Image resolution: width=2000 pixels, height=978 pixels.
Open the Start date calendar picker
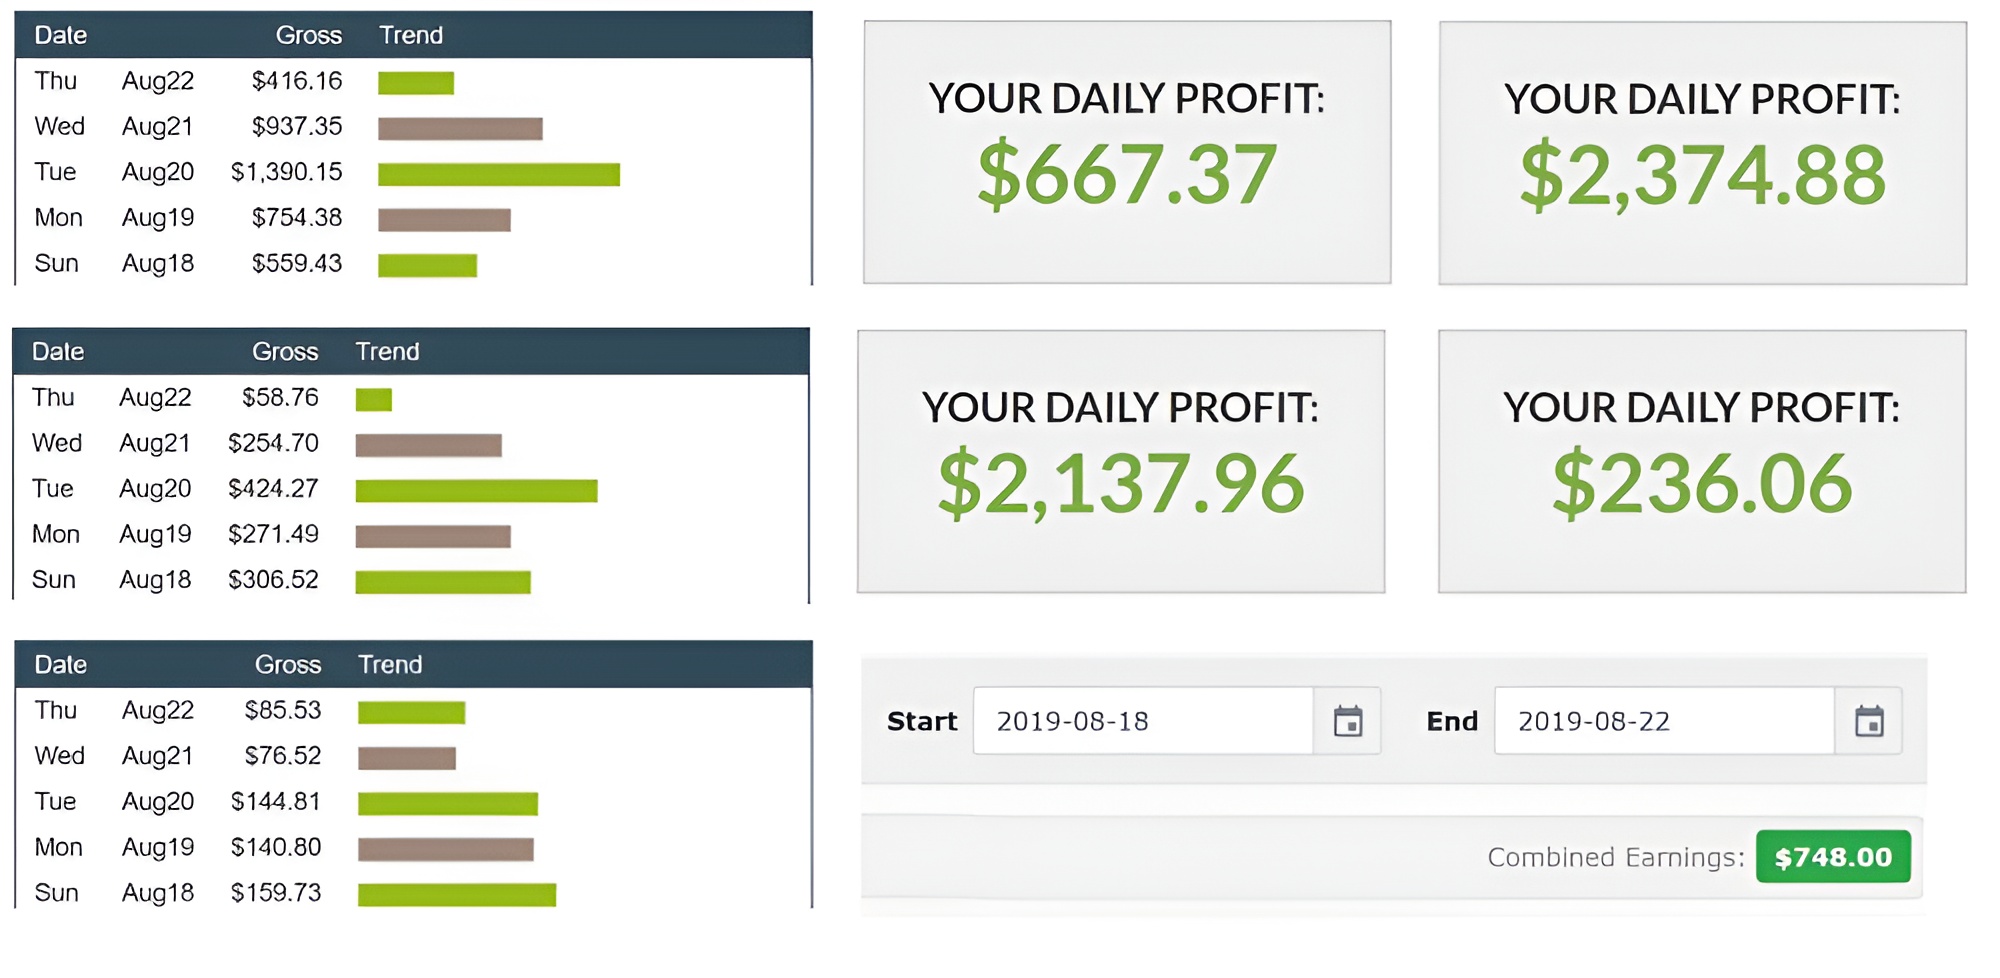pos(1347,721)
